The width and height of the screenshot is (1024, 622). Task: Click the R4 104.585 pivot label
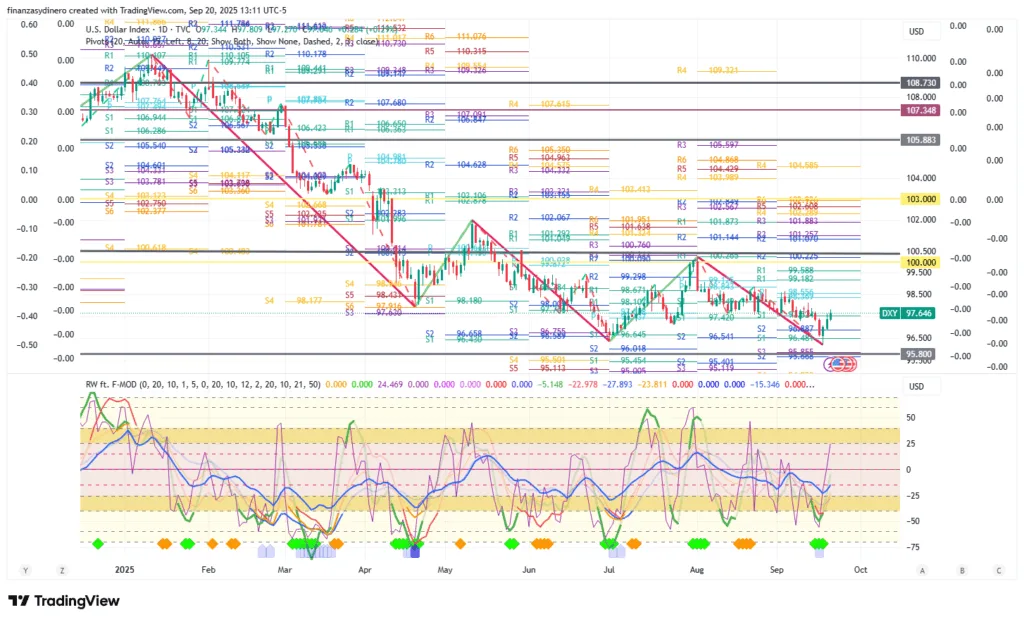tap(788, 165)
